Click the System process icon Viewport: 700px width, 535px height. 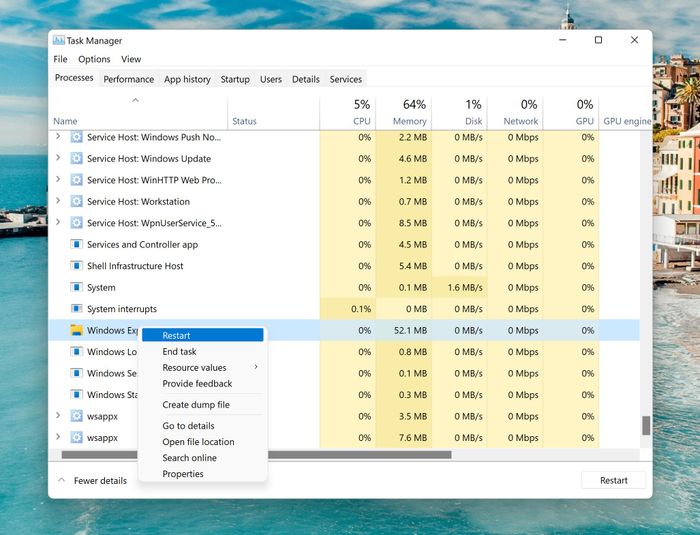tap(77, 287)
